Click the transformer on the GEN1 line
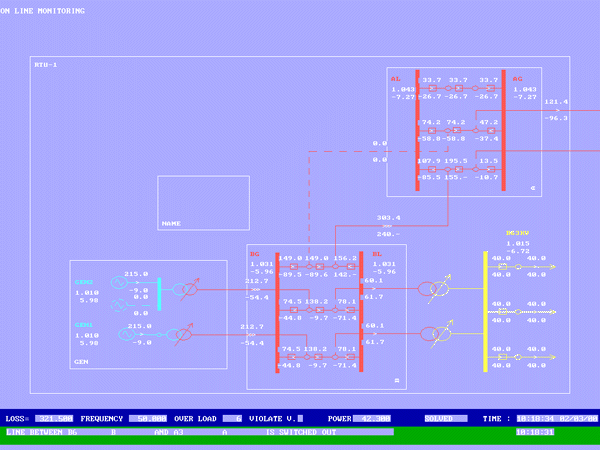600x450 pixels. coord(183,335)
